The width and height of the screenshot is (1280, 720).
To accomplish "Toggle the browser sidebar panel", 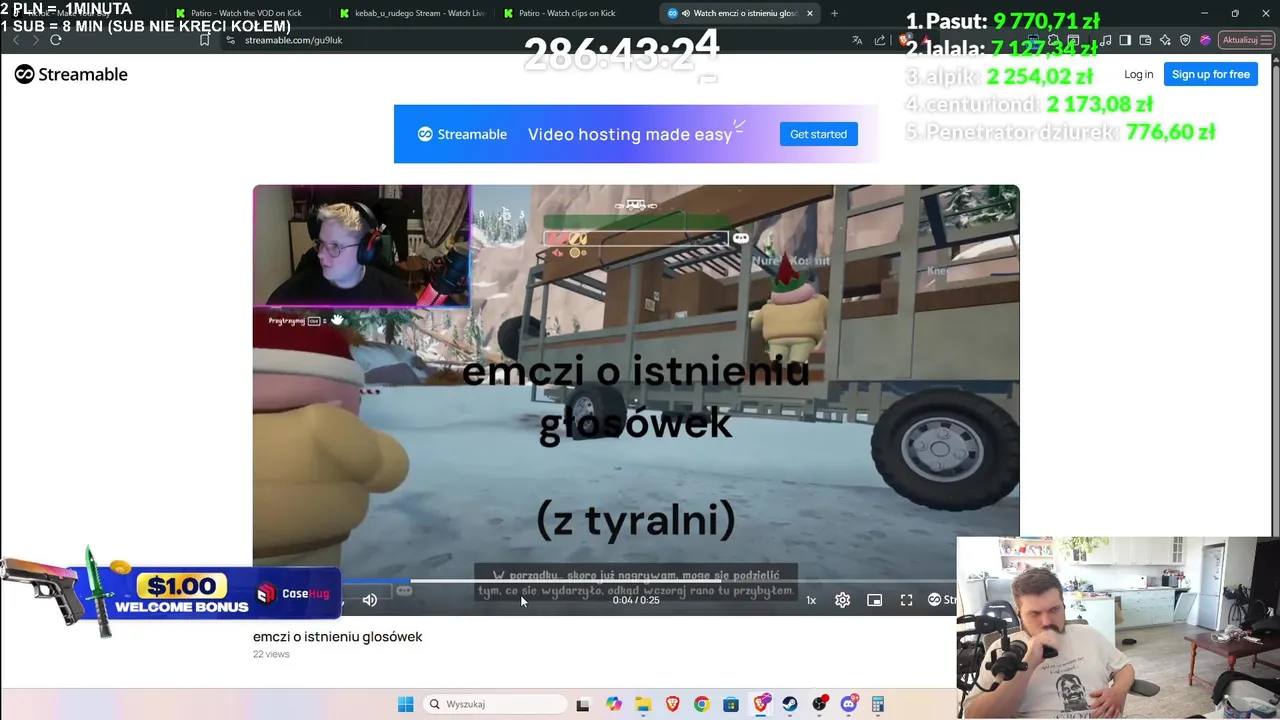I will [x=1125, y=40].
